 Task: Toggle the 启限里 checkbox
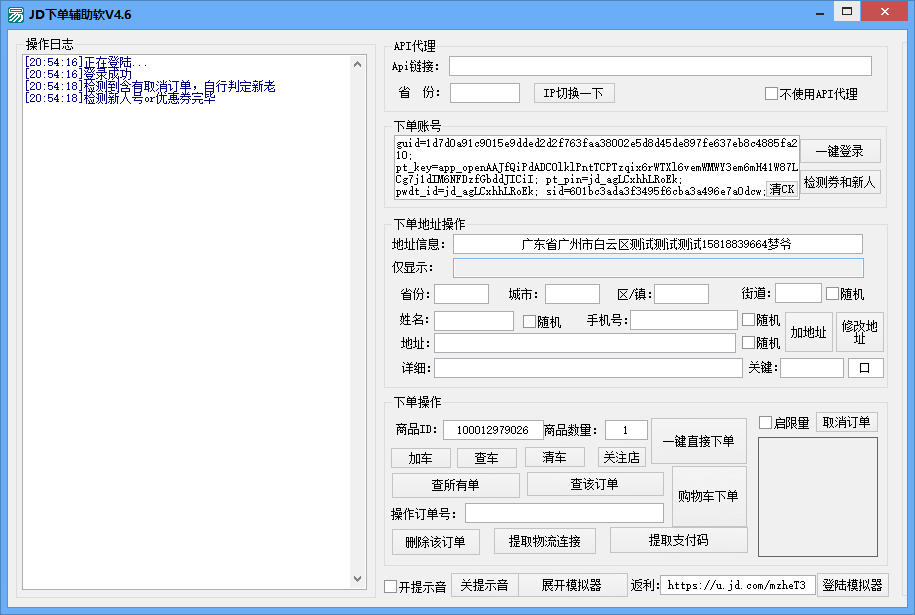click(x=765, y=422)
